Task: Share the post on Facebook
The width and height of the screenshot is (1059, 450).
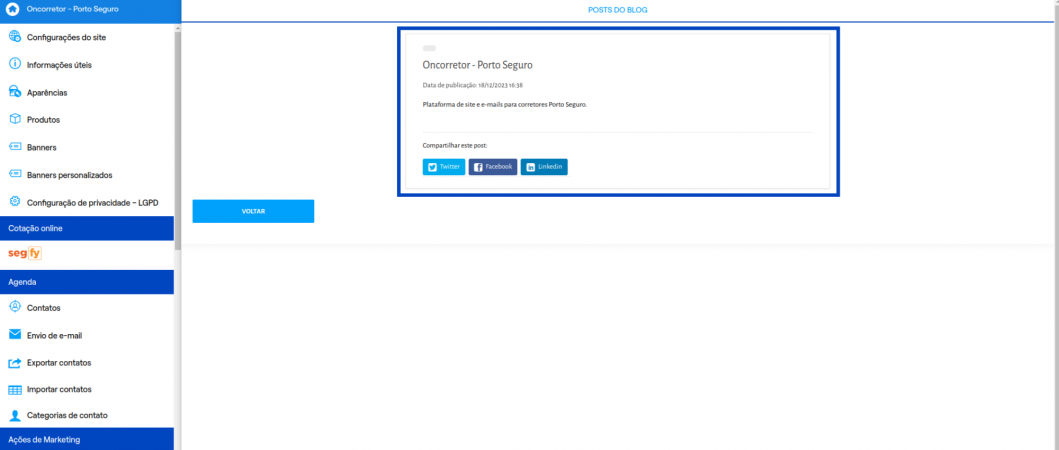Action: [x=493, y=167]
